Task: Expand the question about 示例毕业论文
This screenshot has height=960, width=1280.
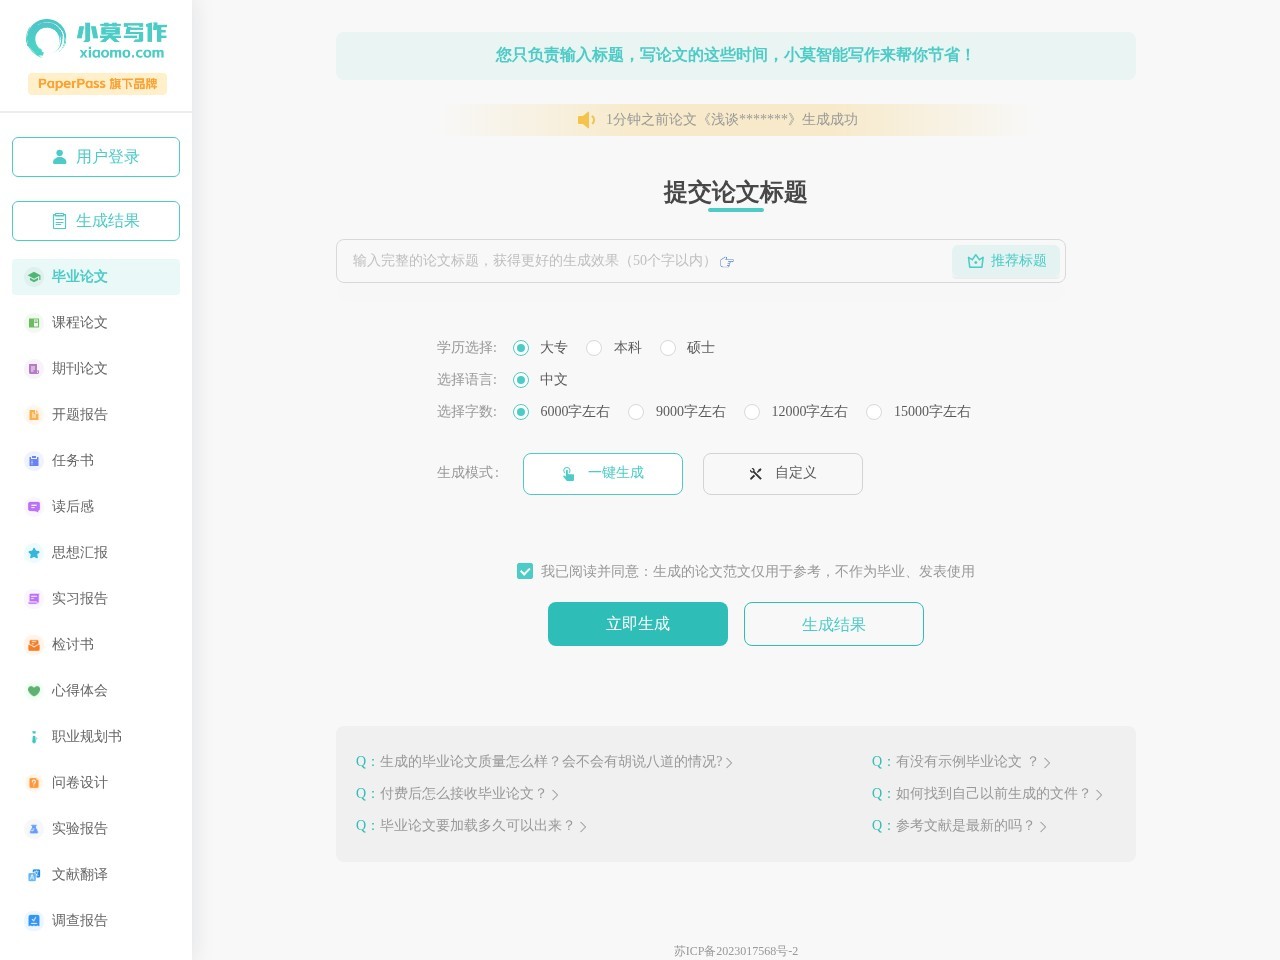Action: pos(961,761)
